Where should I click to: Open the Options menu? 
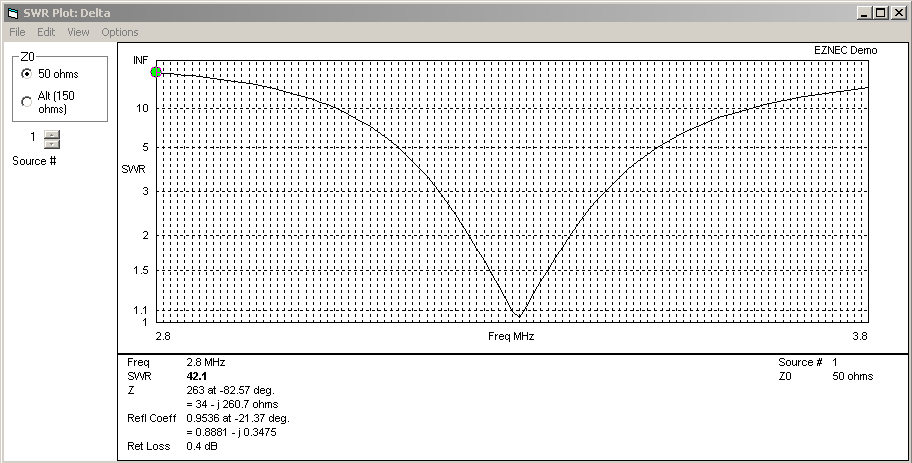click(x=120, y=32)
